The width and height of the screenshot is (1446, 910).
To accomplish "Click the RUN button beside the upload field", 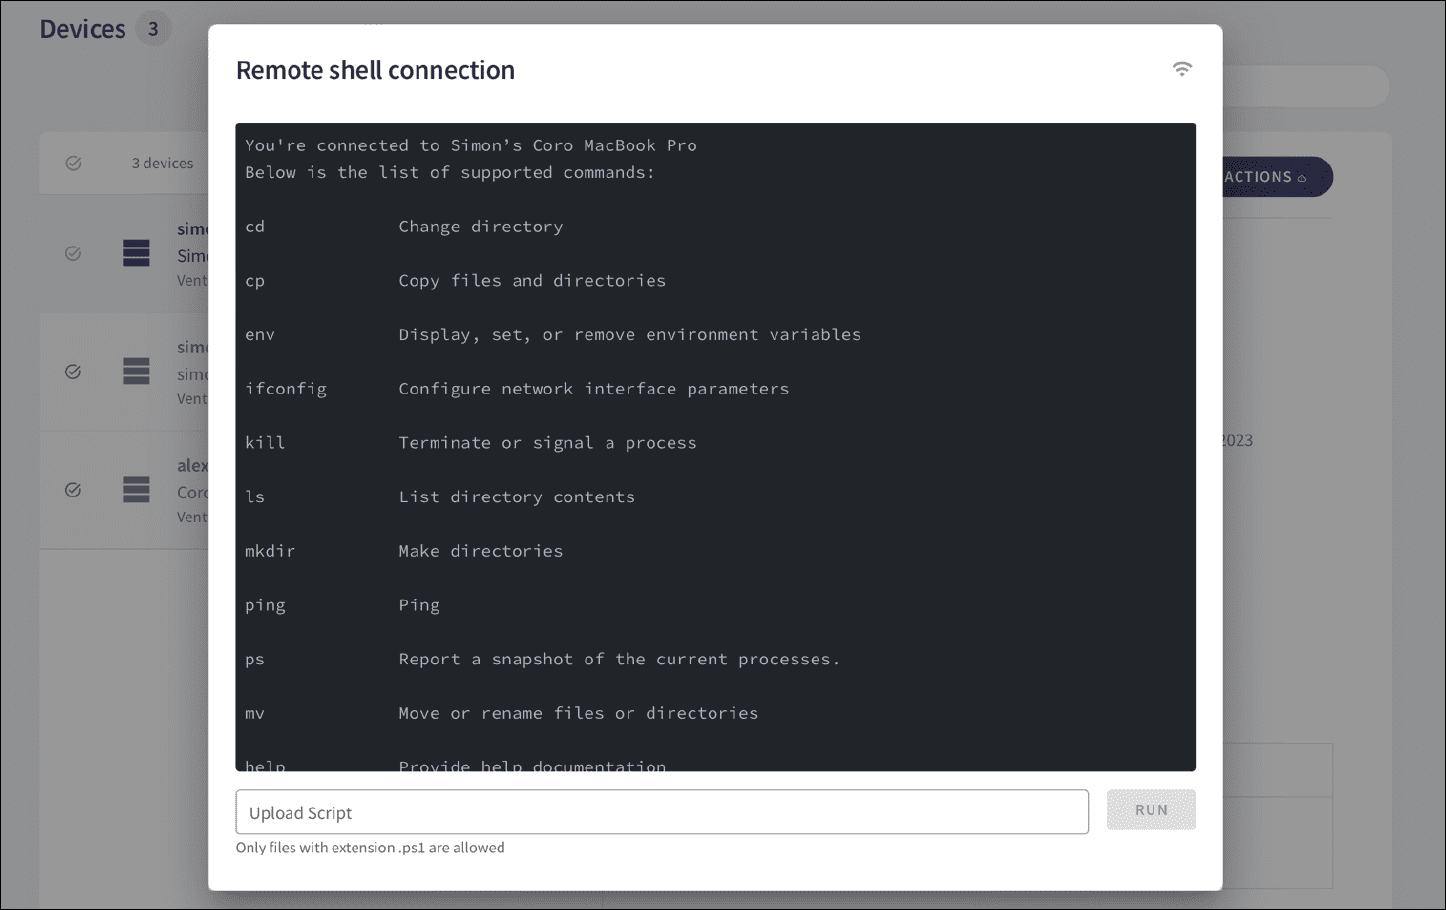I will coord(1151,810).
